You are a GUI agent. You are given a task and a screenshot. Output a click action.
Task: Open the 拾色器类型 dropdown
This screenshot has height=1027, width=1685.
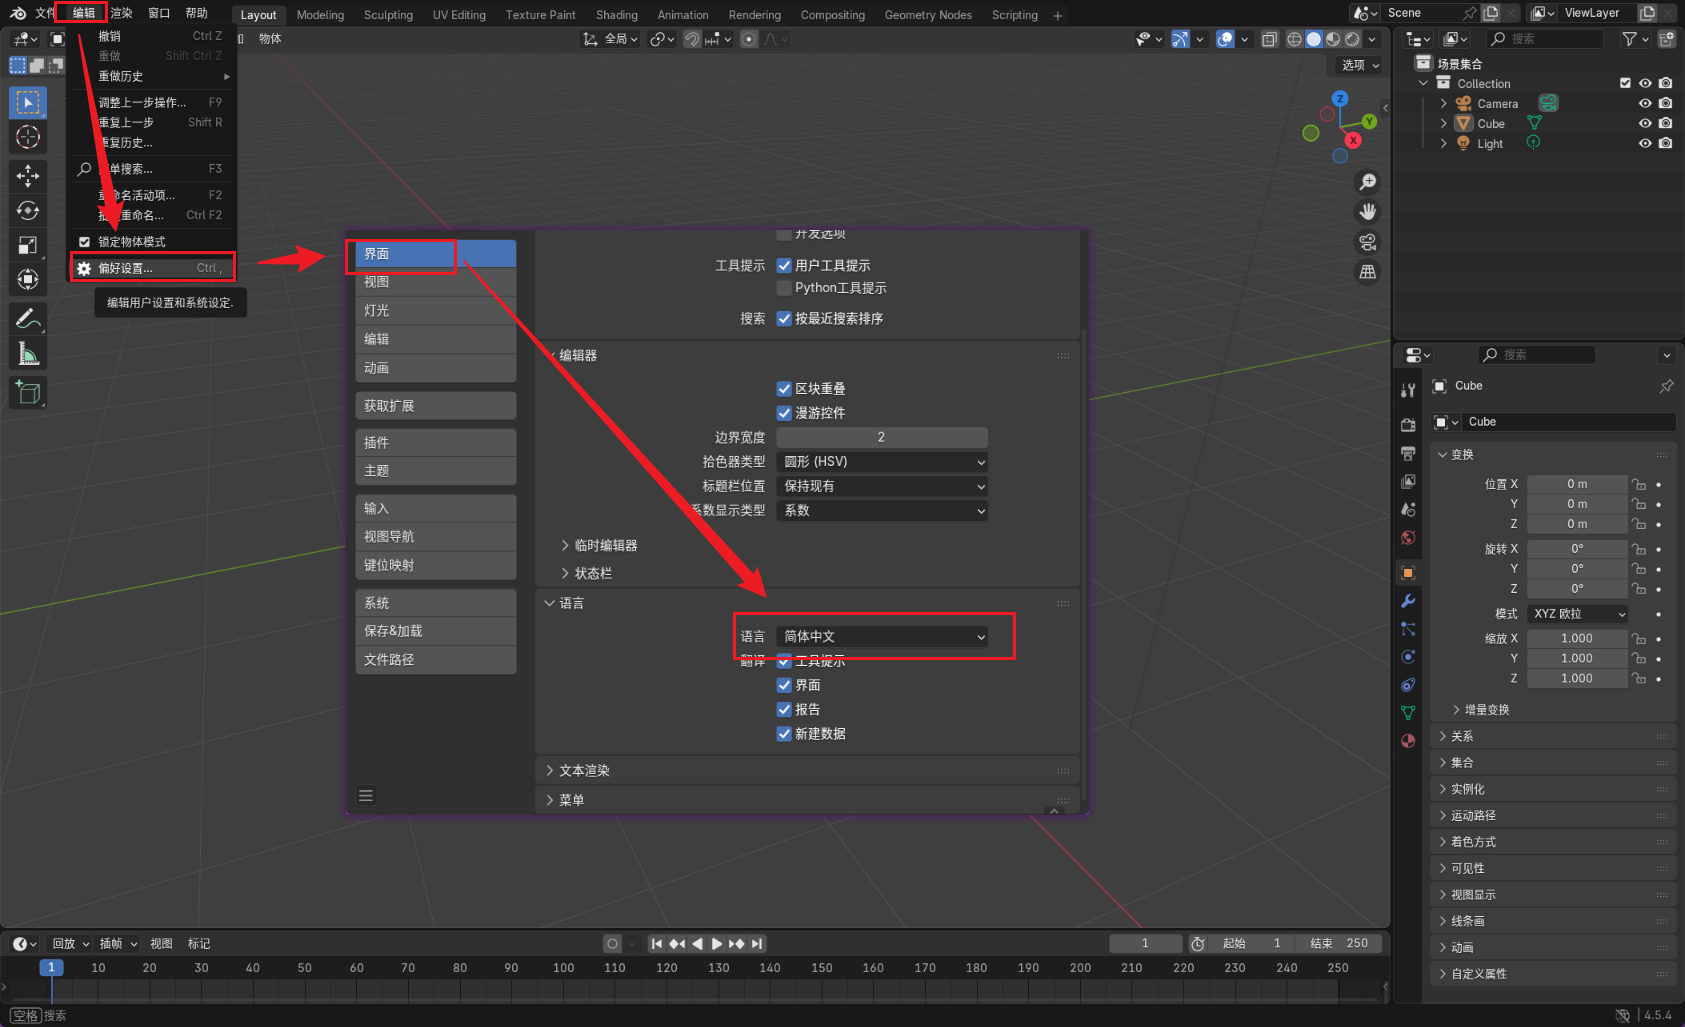(882, 462)
